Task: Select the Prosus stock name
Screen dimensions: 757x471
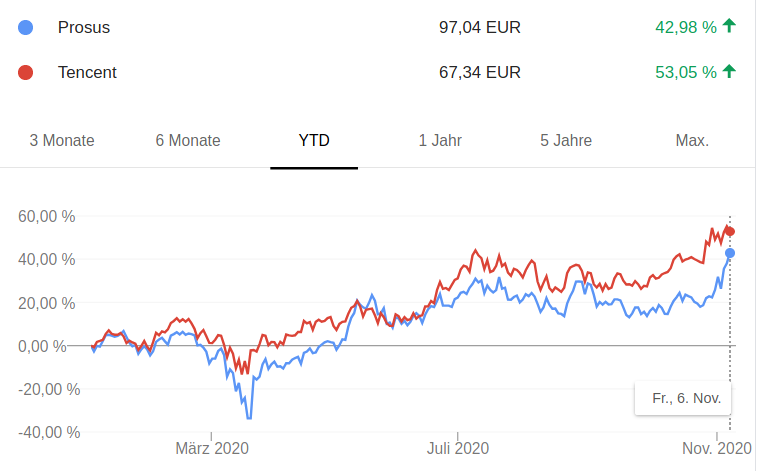Action: pyautogui.click(x=84, y=27)
